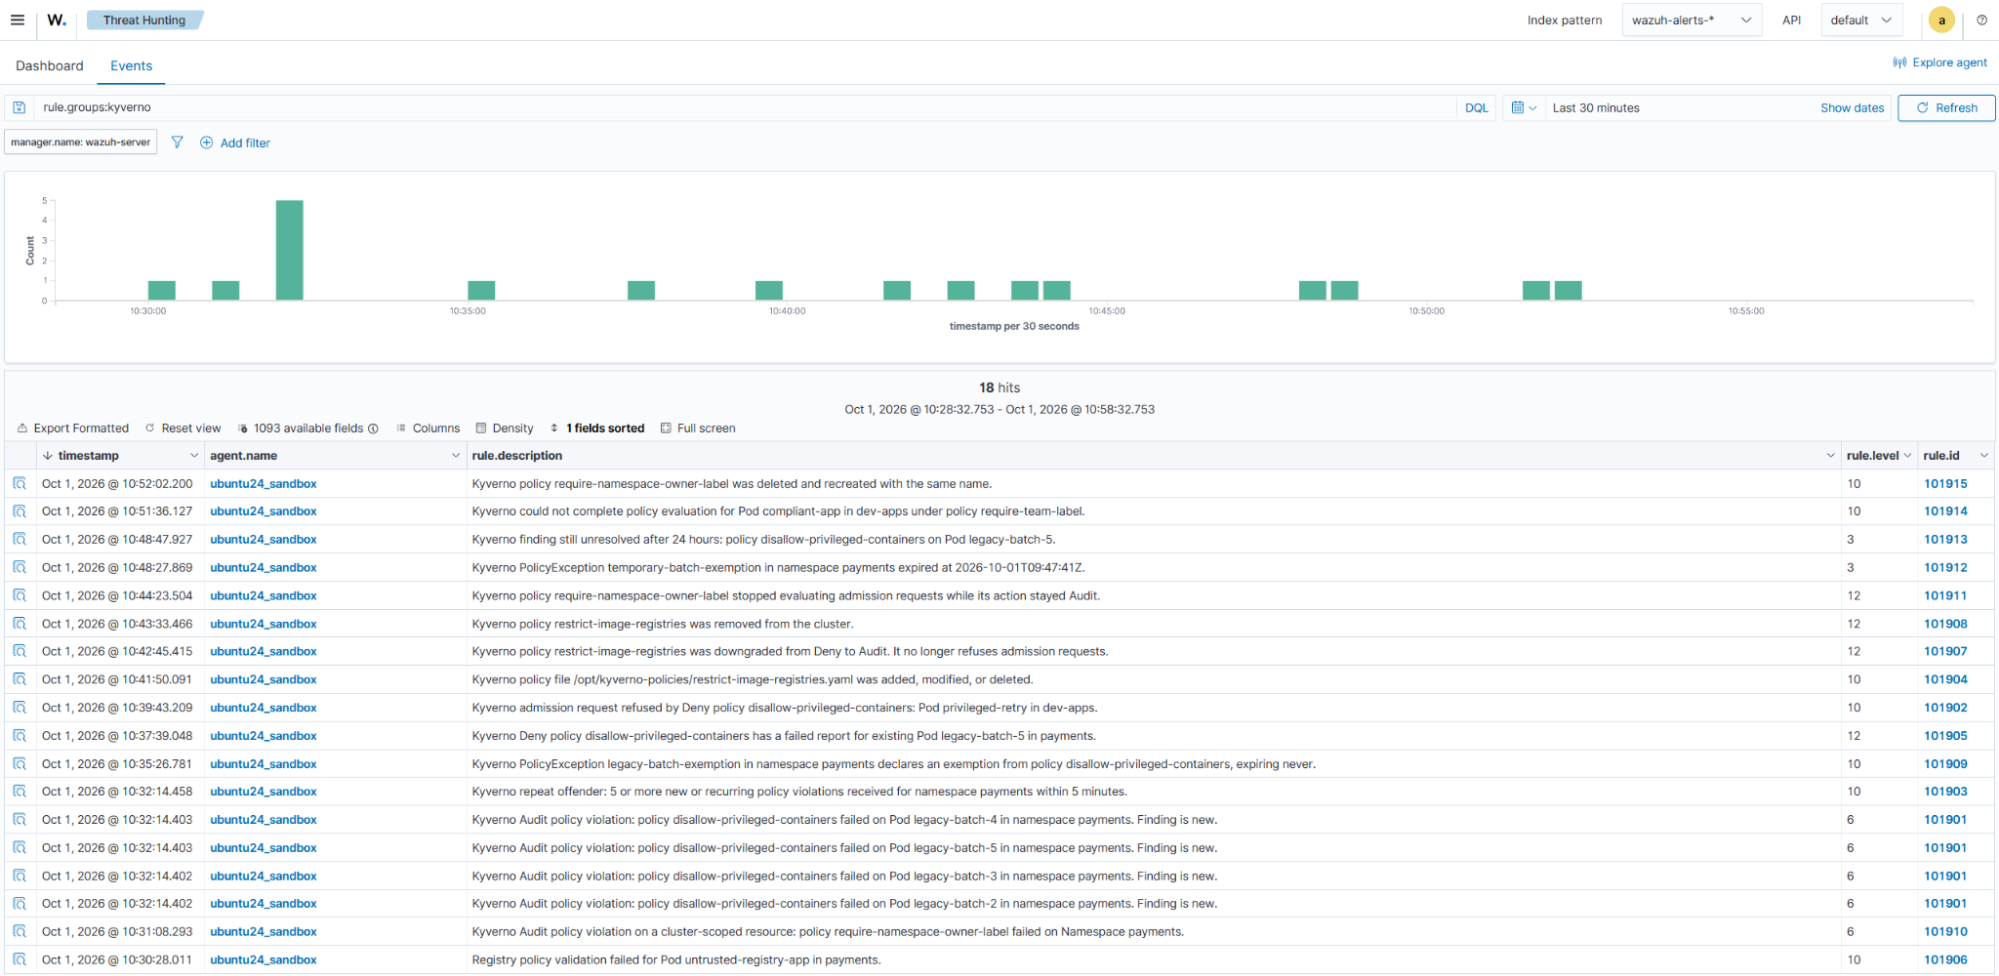This screenshot has width=1999, height=976.
Task: Expand the timestamp column options chevron
Action: click(x=194, y=456)
